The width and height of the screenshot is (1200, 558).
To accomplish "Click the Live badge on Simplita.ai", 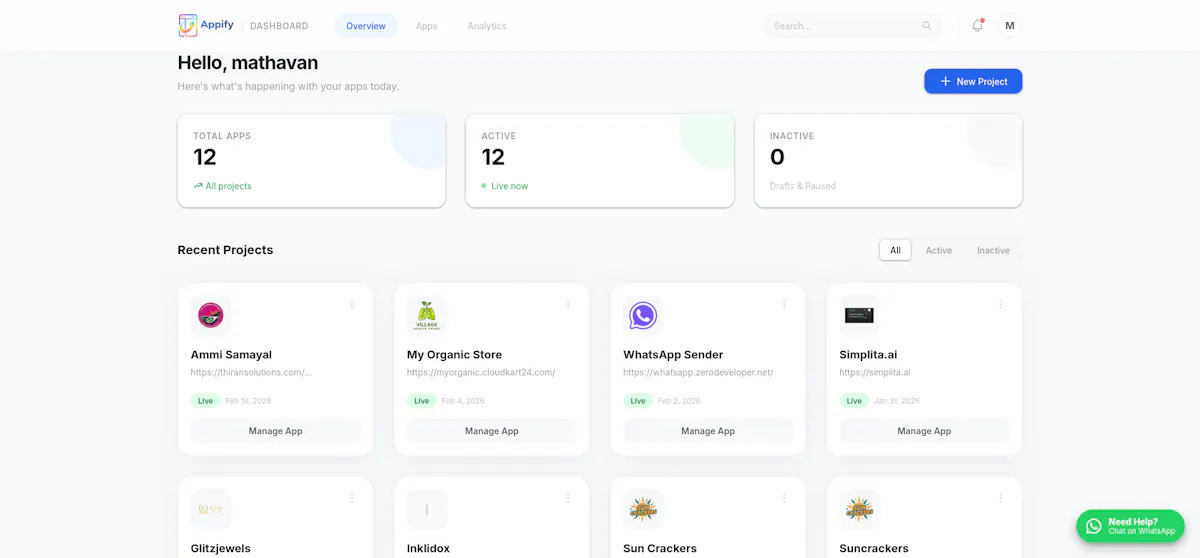I will tap(853, 401).
